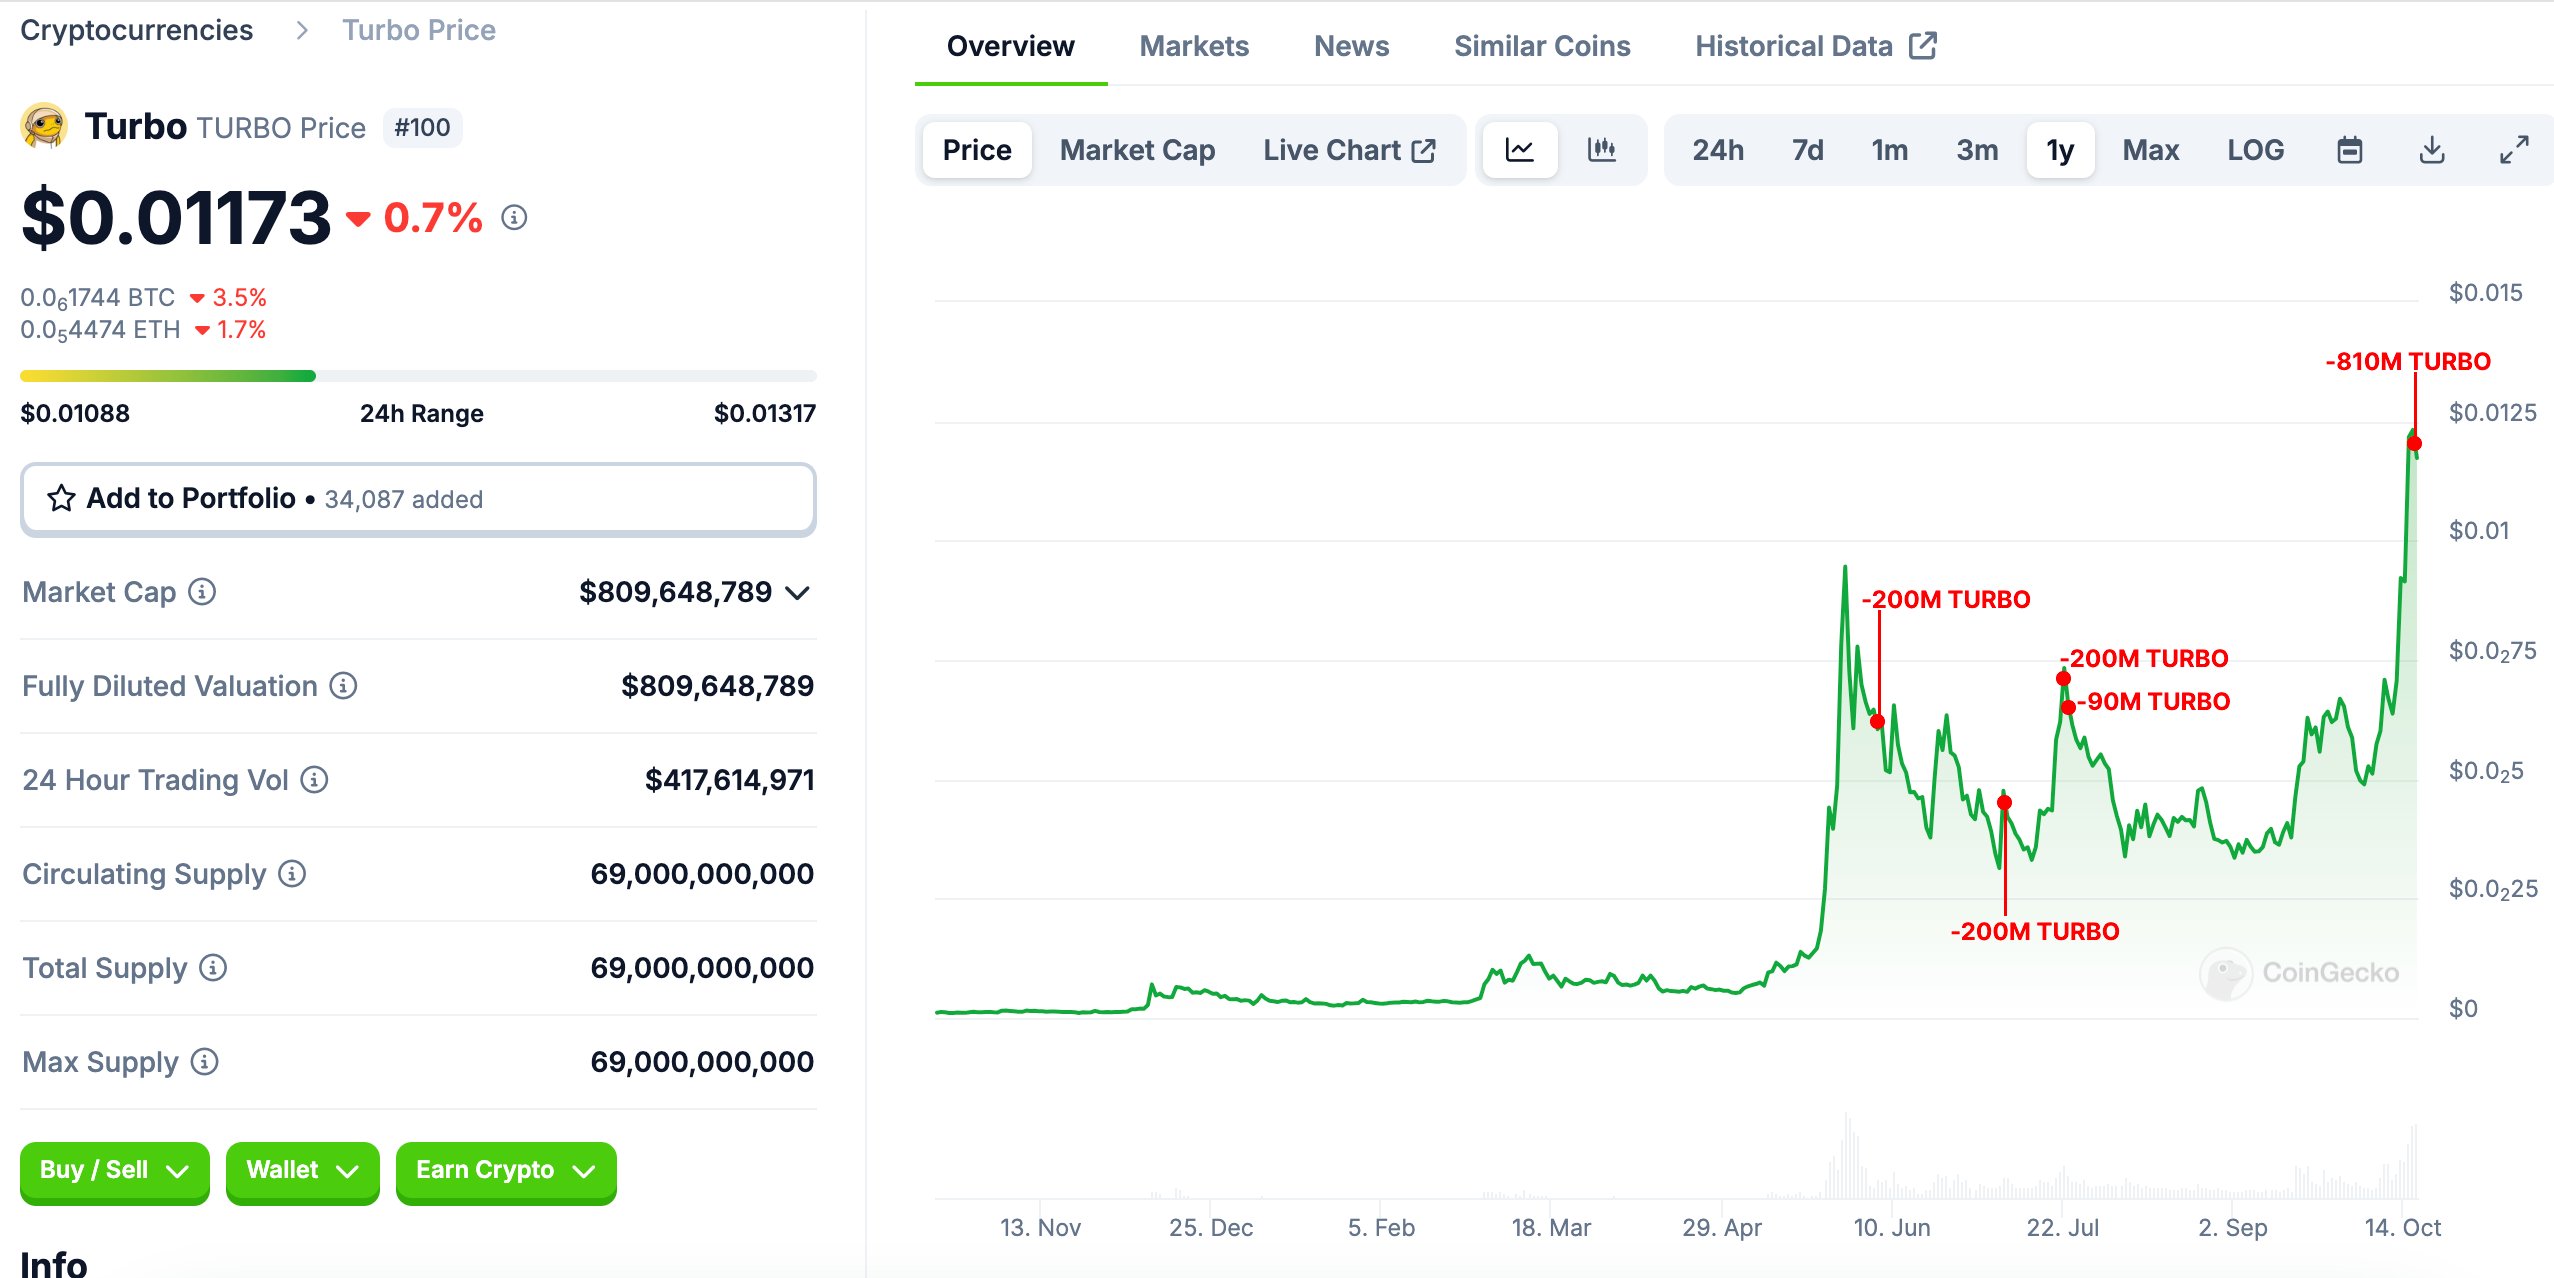Image resolution: width=2554 pixels, height=1278 pixels.
Task: Click info icon next to price change
Action: click(x=514, y=217)
